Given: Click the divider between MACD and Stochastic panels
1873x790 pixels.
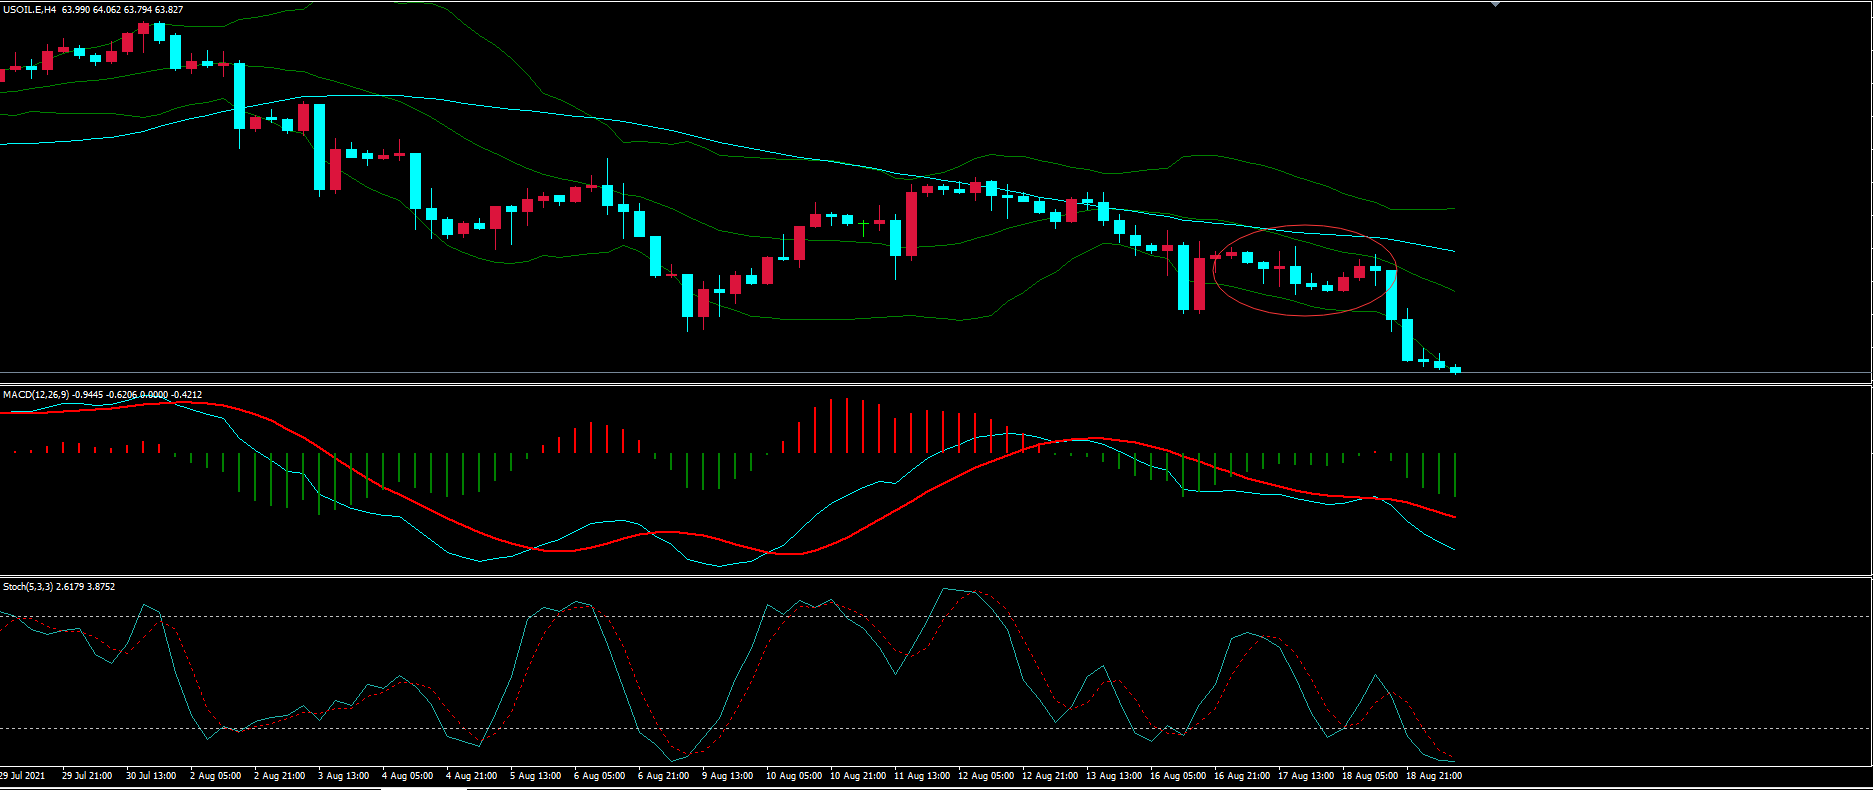Looking at the screenshot, I should [x=936, y=577].
